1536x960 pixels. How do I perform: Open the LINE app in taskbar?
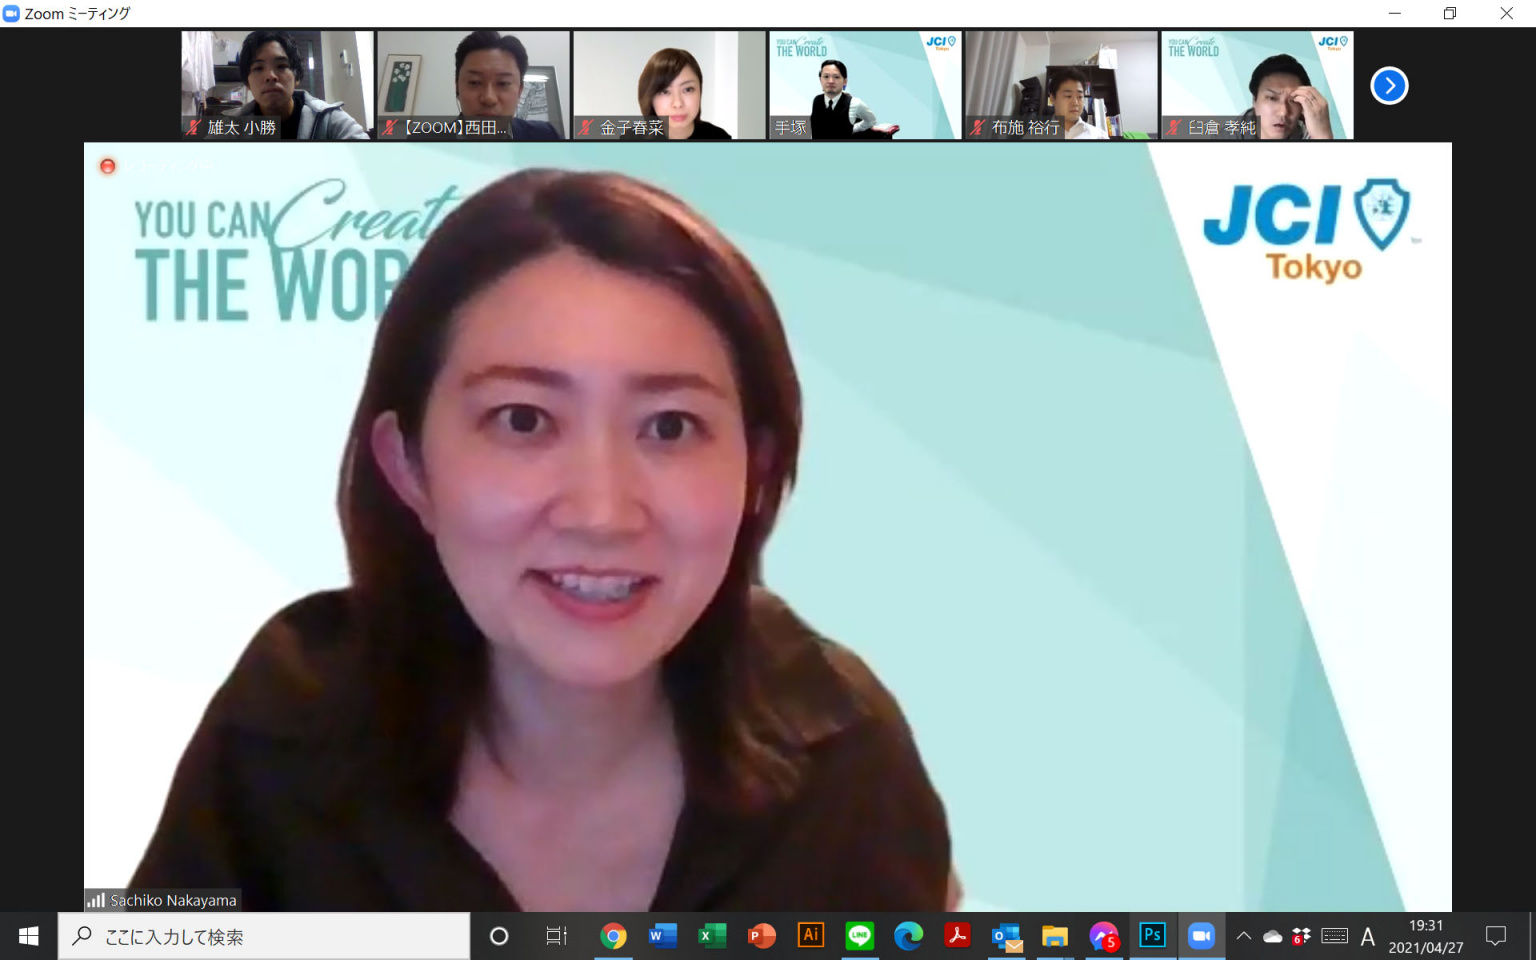tap(859, 936)
